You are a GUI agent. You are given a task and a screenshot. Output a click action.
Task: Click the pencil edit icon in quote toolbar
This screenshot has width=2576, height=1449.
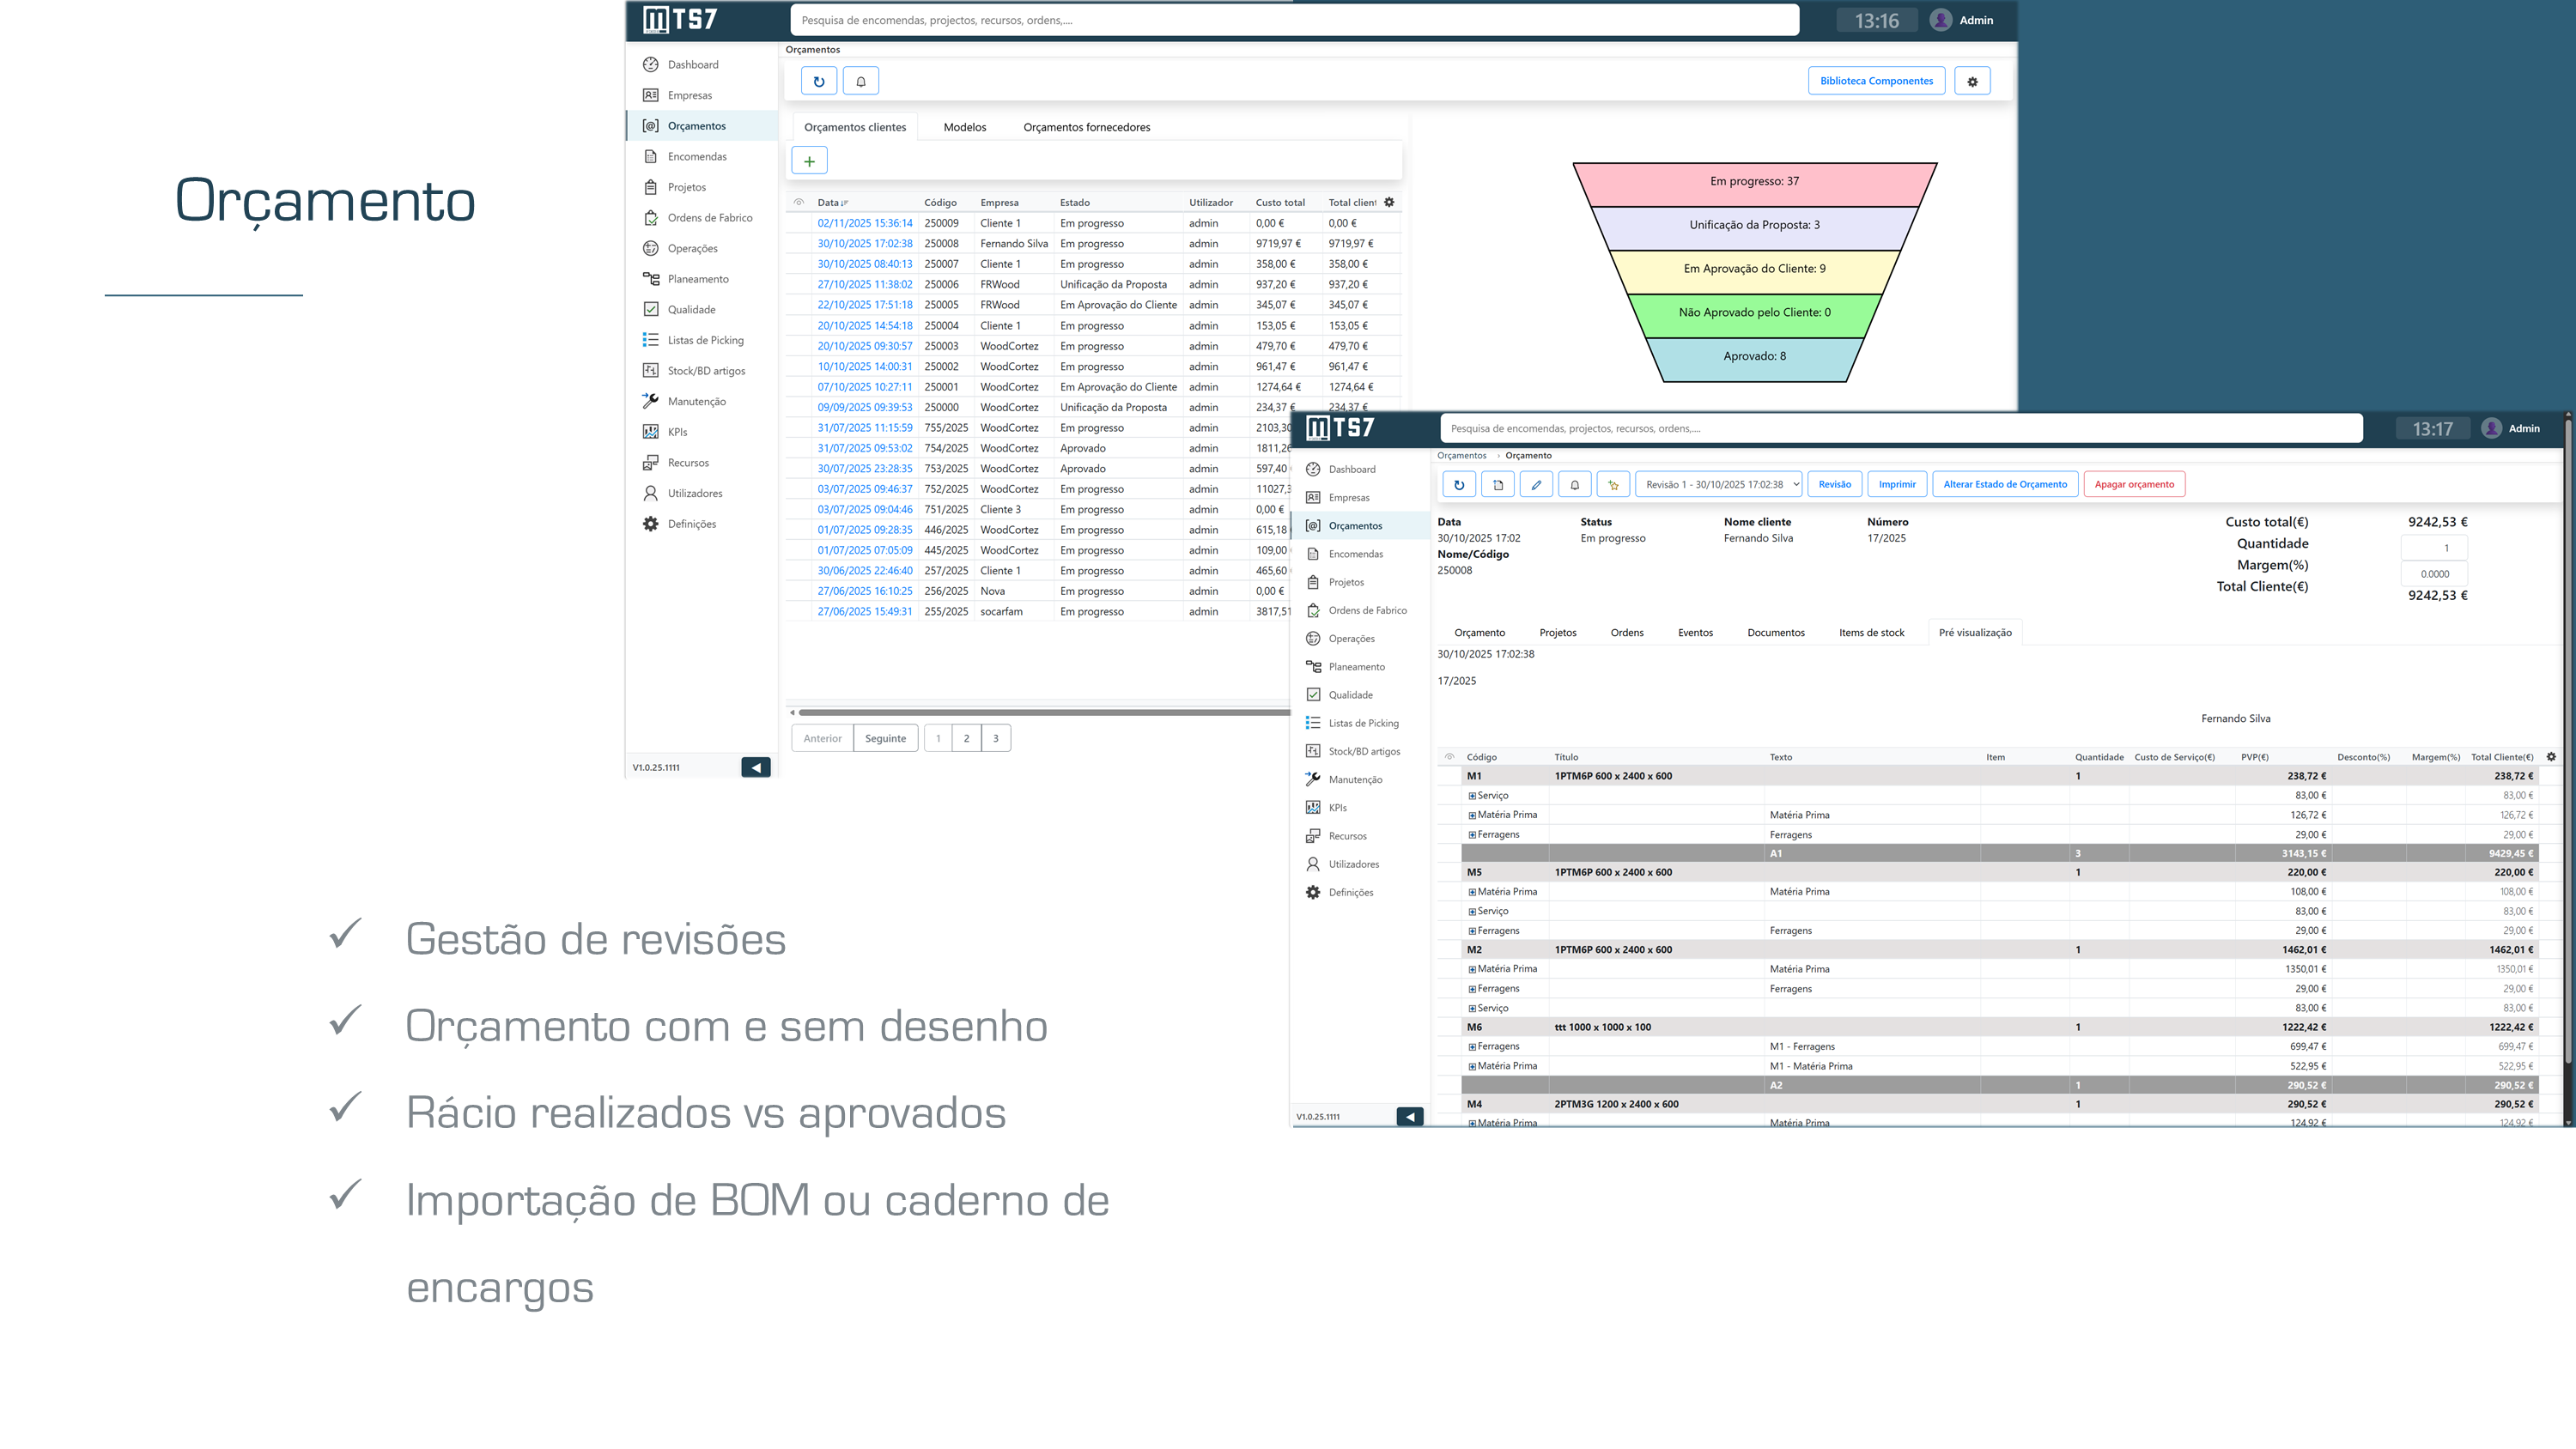pos(1536,484)
